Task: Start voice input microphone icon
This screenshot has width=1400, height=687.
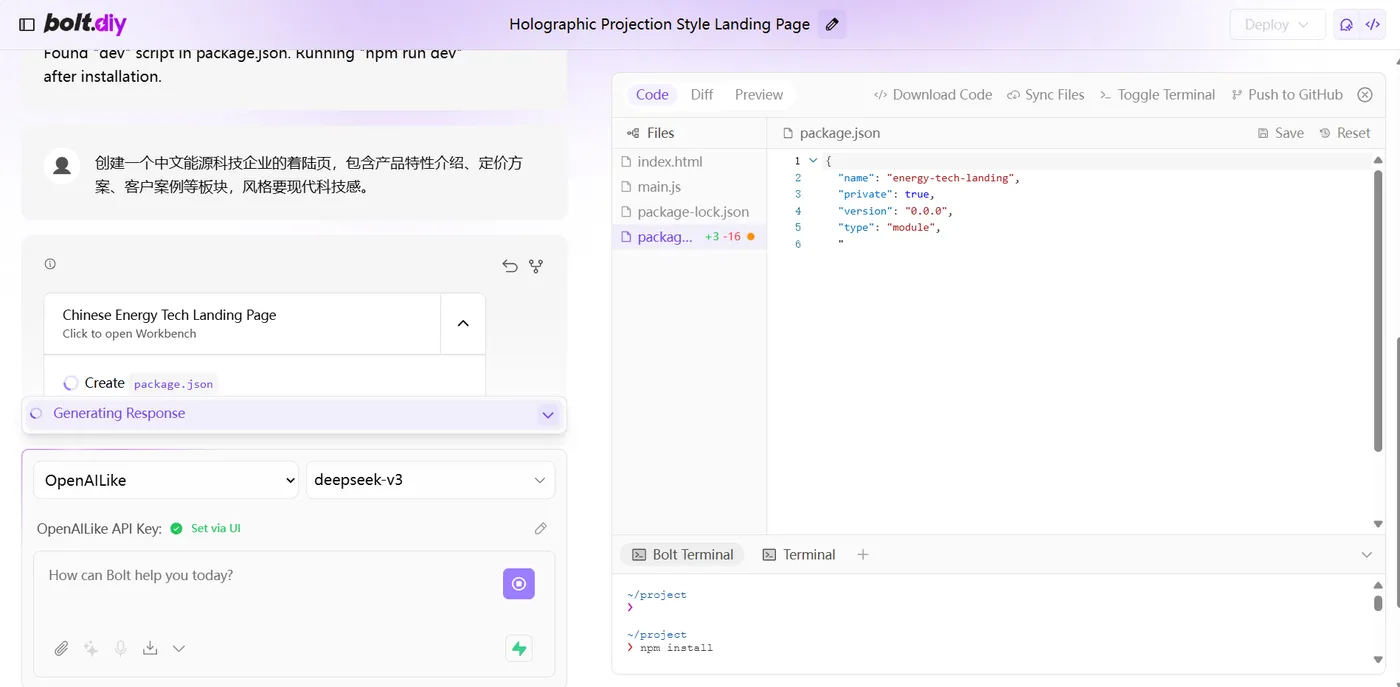Action: point(121,649)
